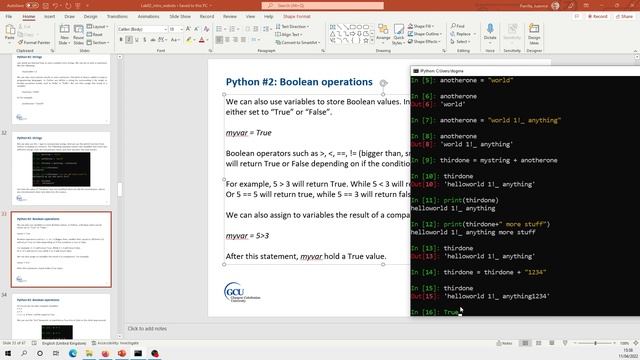Toggle the AutoSave switch
640x360 pixels.
32,6
